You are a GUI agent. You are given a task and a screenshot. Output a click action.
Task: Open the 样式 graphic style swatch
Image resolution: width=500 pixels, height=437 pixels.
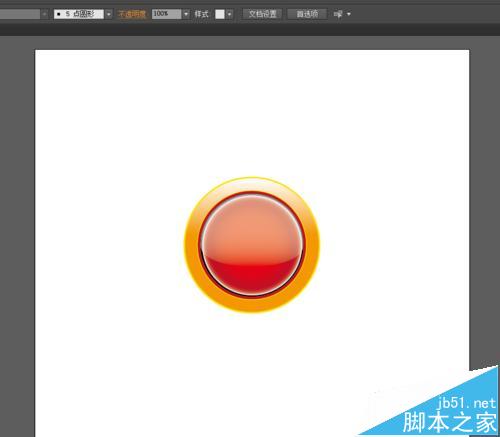point(220,14)
